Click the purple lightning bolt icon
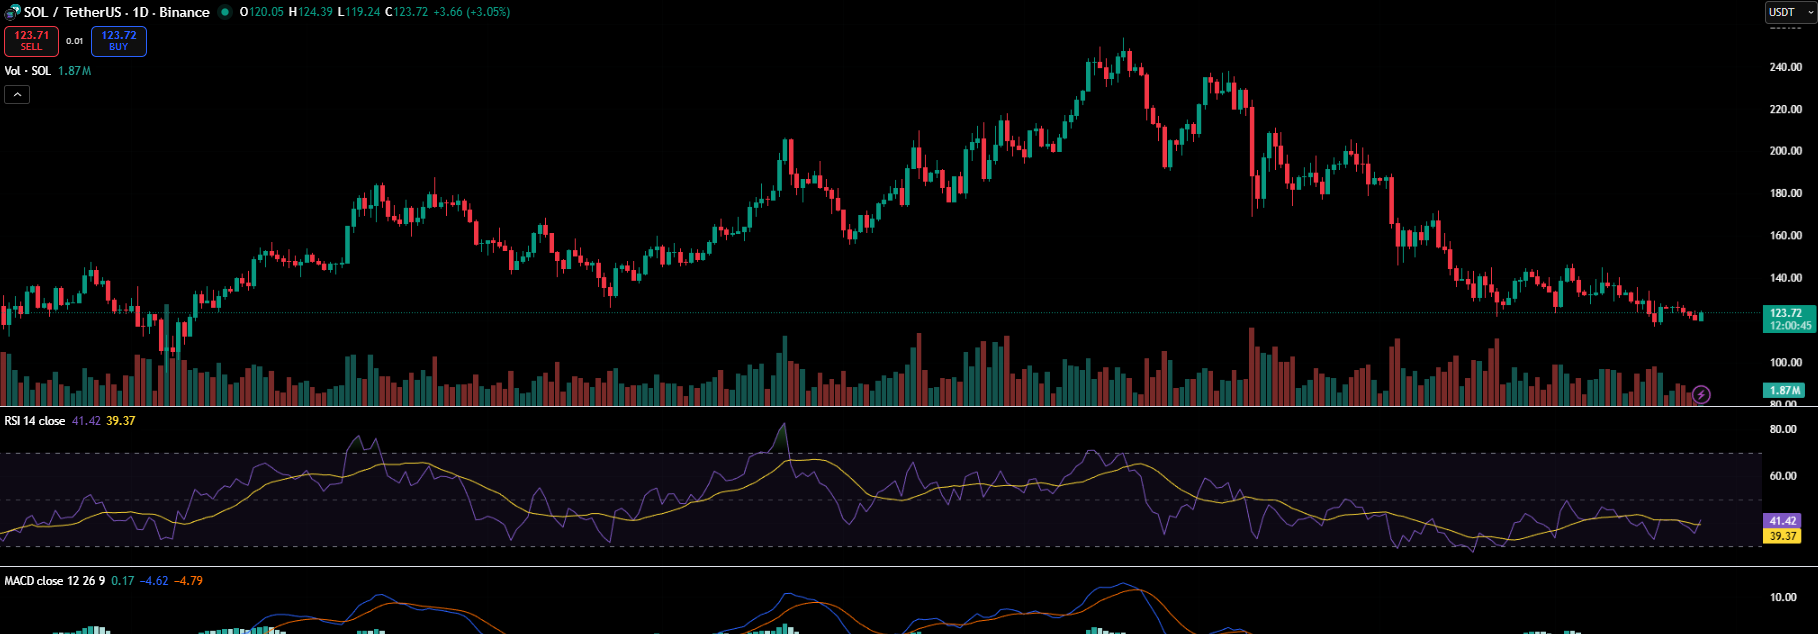Screen dimensions: 1818x634 click(1702, 395)
